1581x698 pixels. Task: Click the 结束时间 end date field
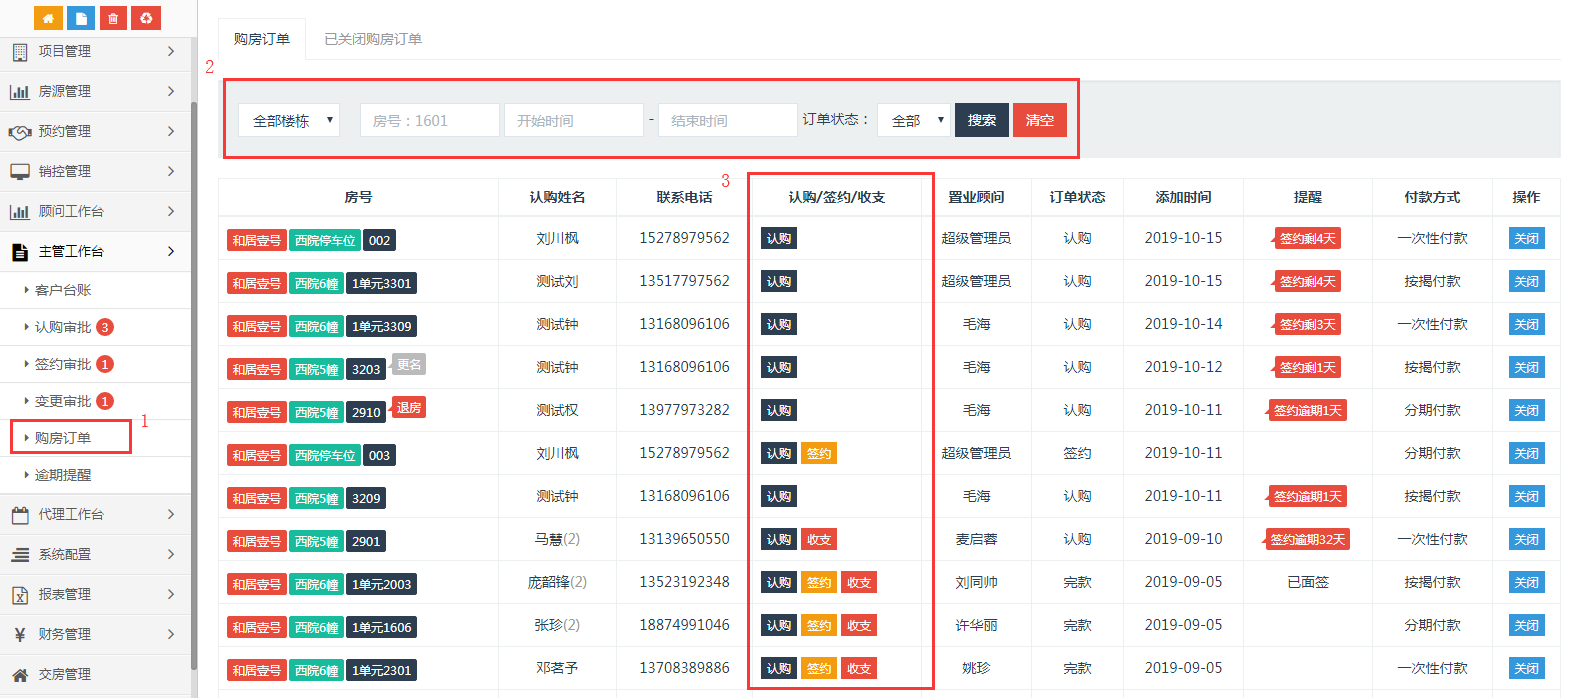(727, 120)
